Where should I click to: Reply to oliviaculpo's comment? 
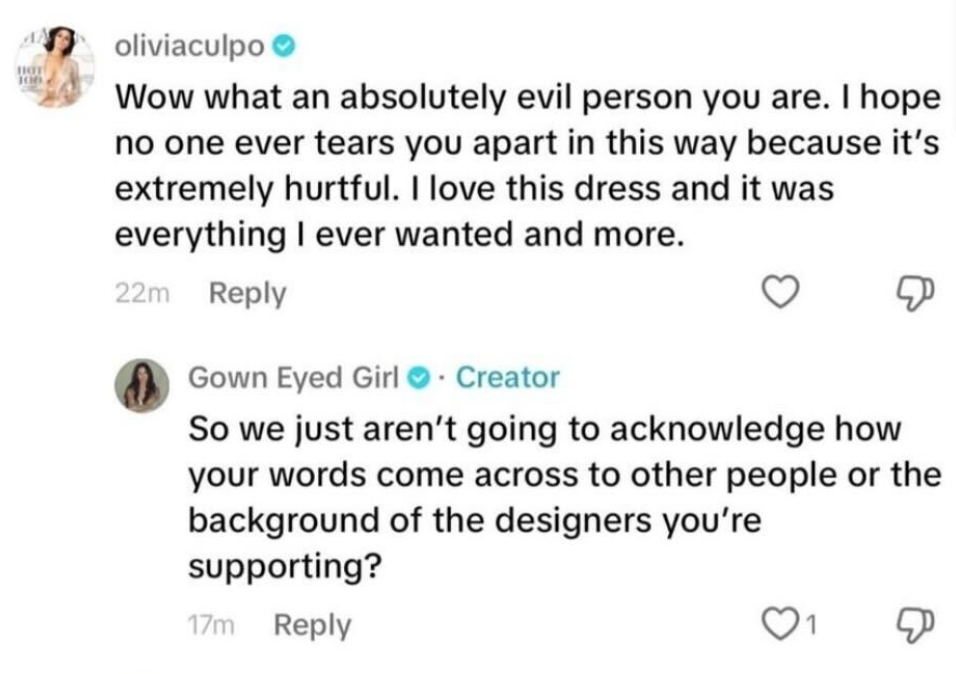click(247, 293)
